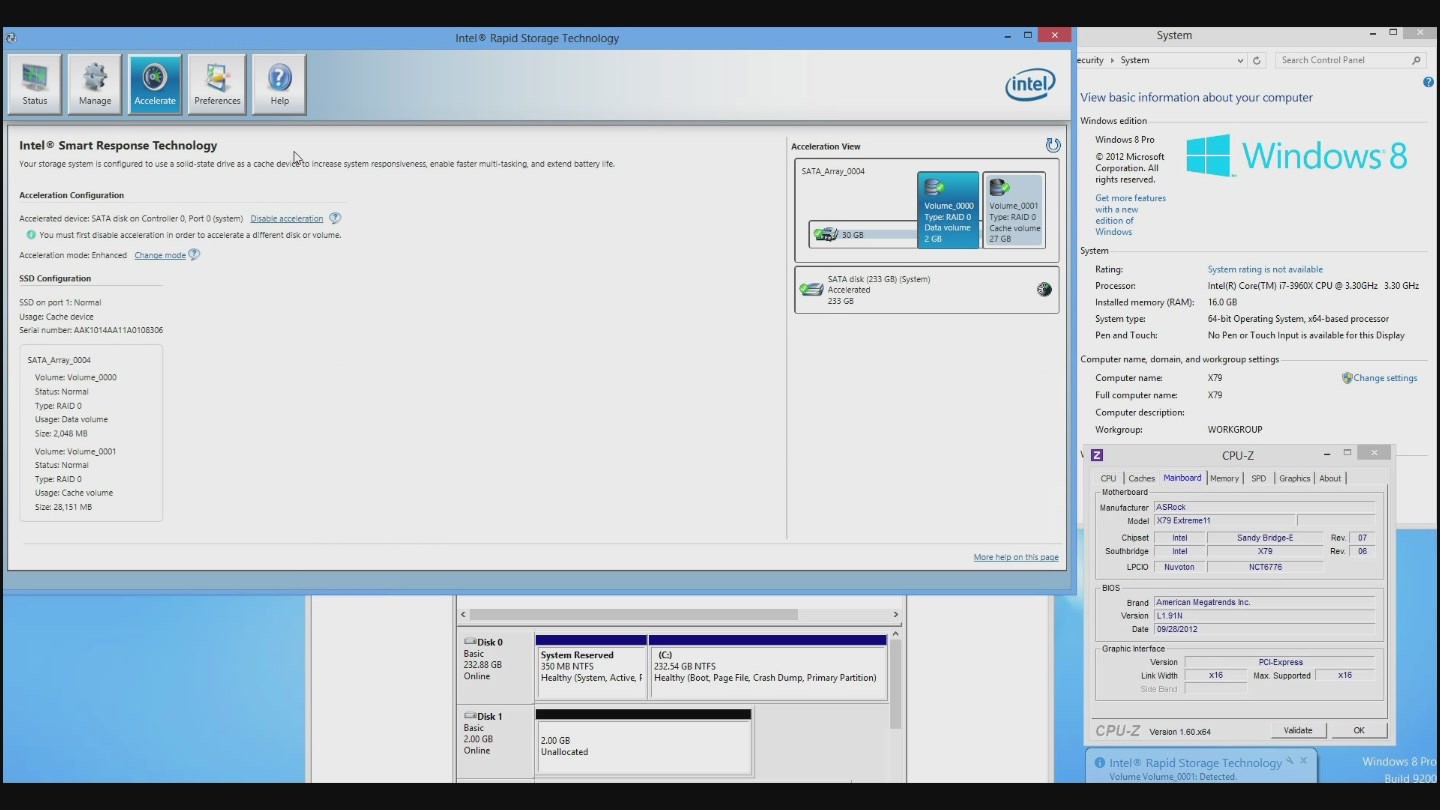Click the ASRock manufacturer field in CPU-Z
The width and height of the screenshot is (1440, 810).
pyautogui.click(x=1267, y=507)
